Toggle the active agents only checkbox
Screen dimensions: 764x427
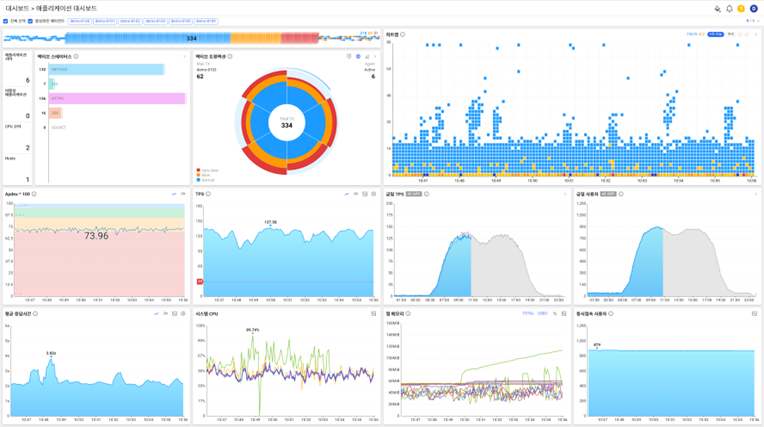30,21
